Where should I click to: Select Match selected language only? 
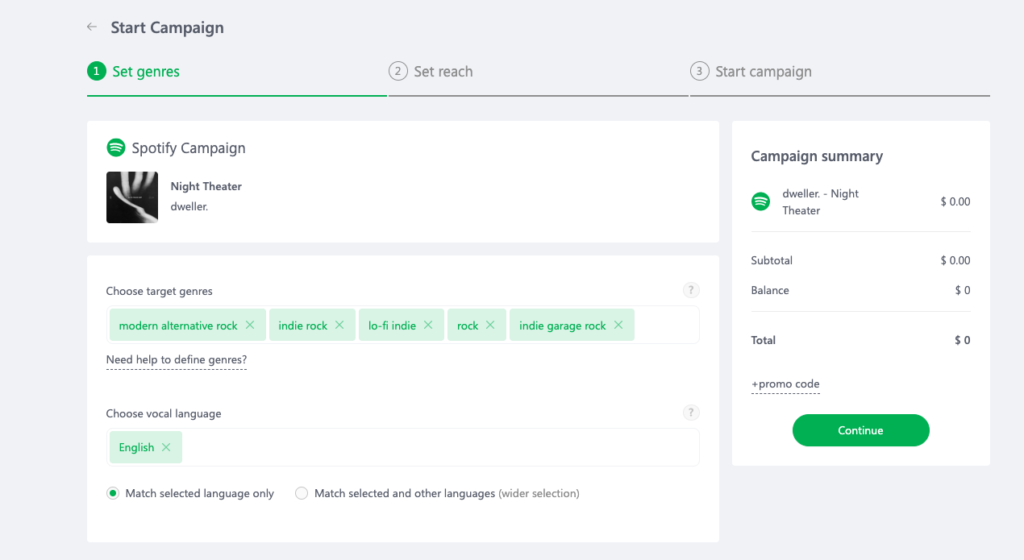pos(113,493)
